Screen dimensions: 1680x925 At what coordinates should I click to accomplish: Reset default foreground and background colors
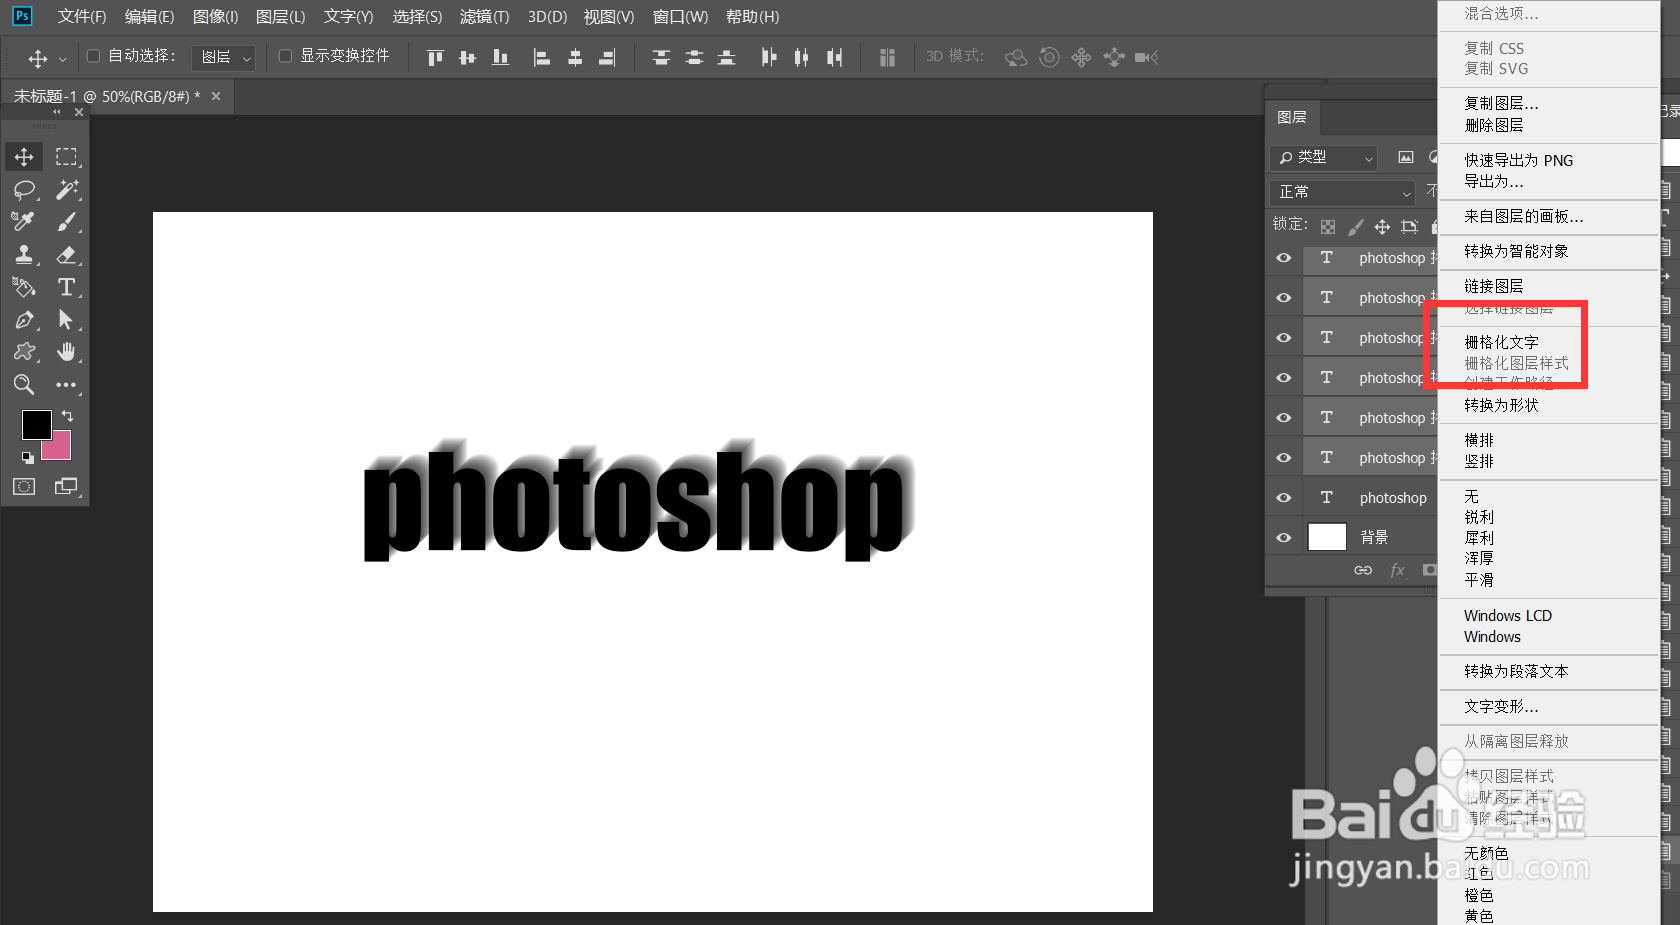pyautogui.click(x=28, y=458)
